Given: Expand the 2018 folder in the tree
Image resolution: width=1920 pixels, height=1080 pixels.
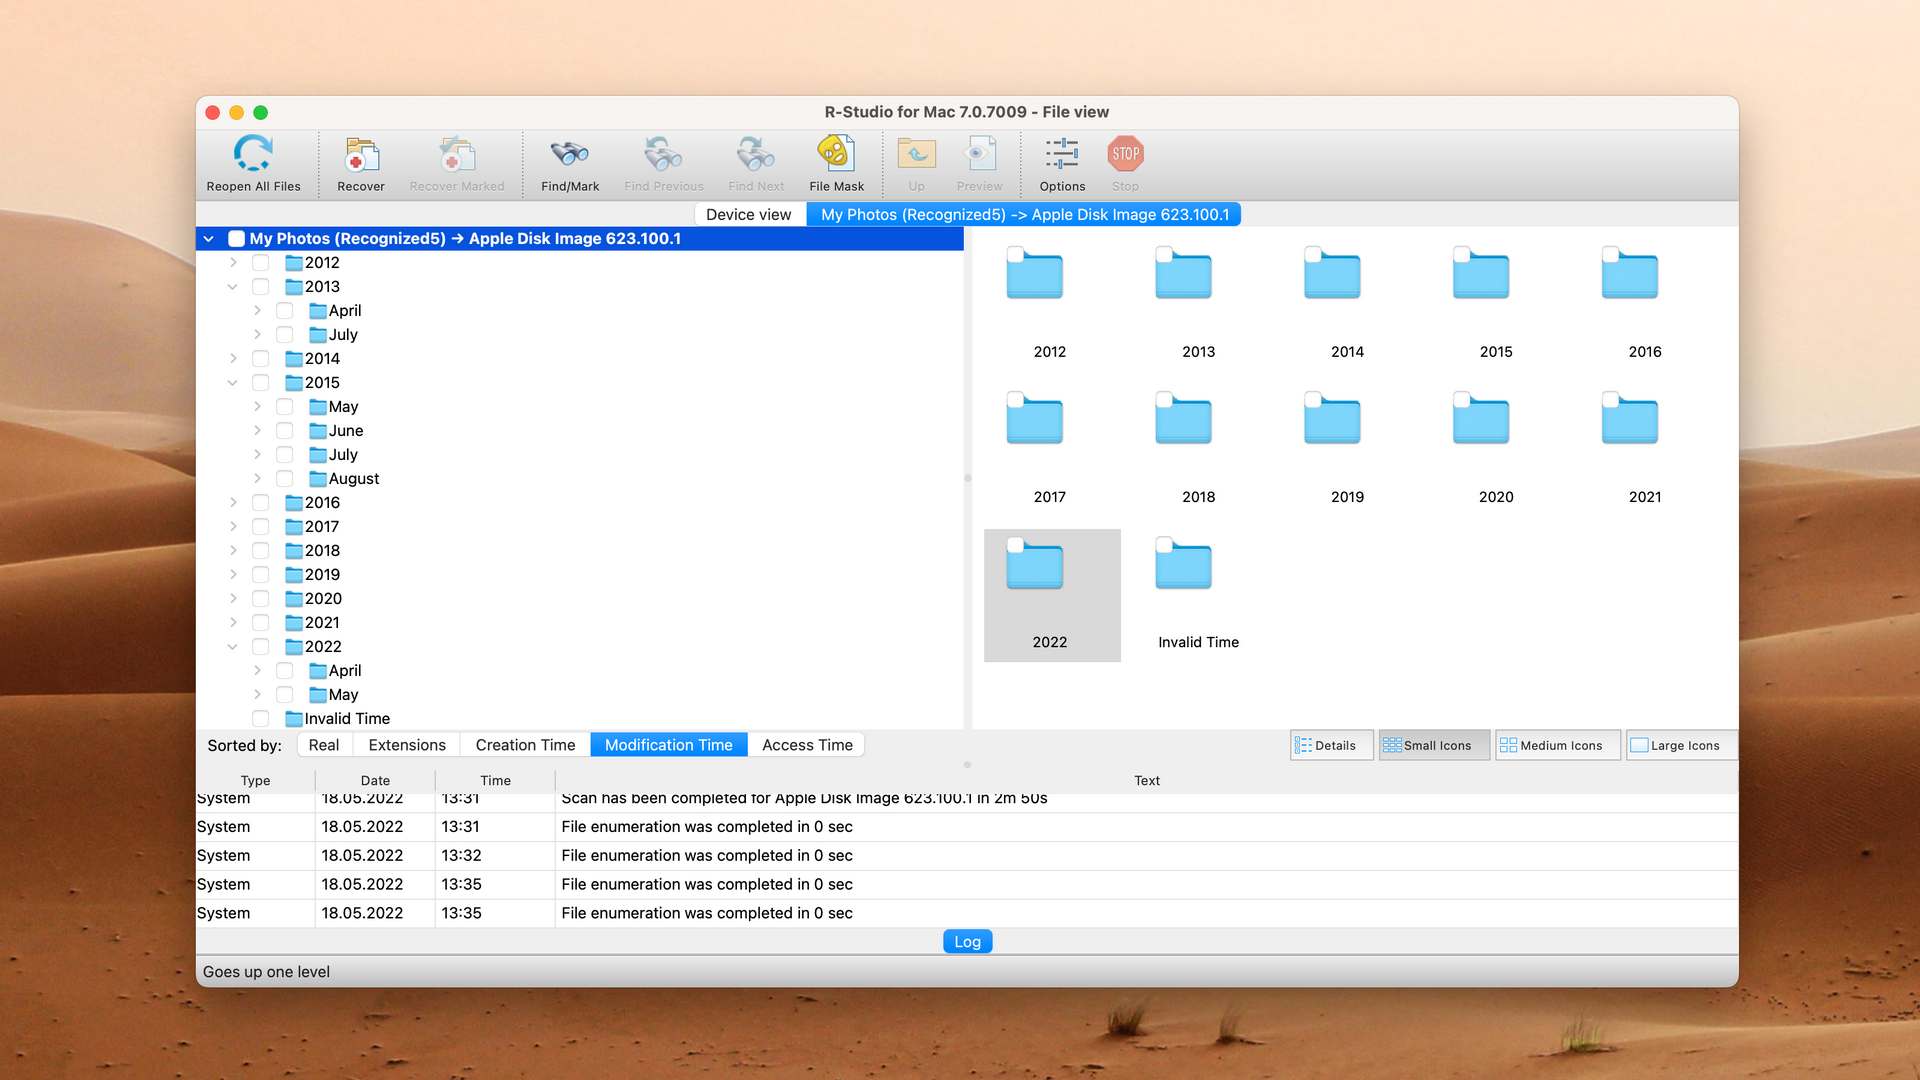Looking at the screenshot, I should (x=233, y=550).
